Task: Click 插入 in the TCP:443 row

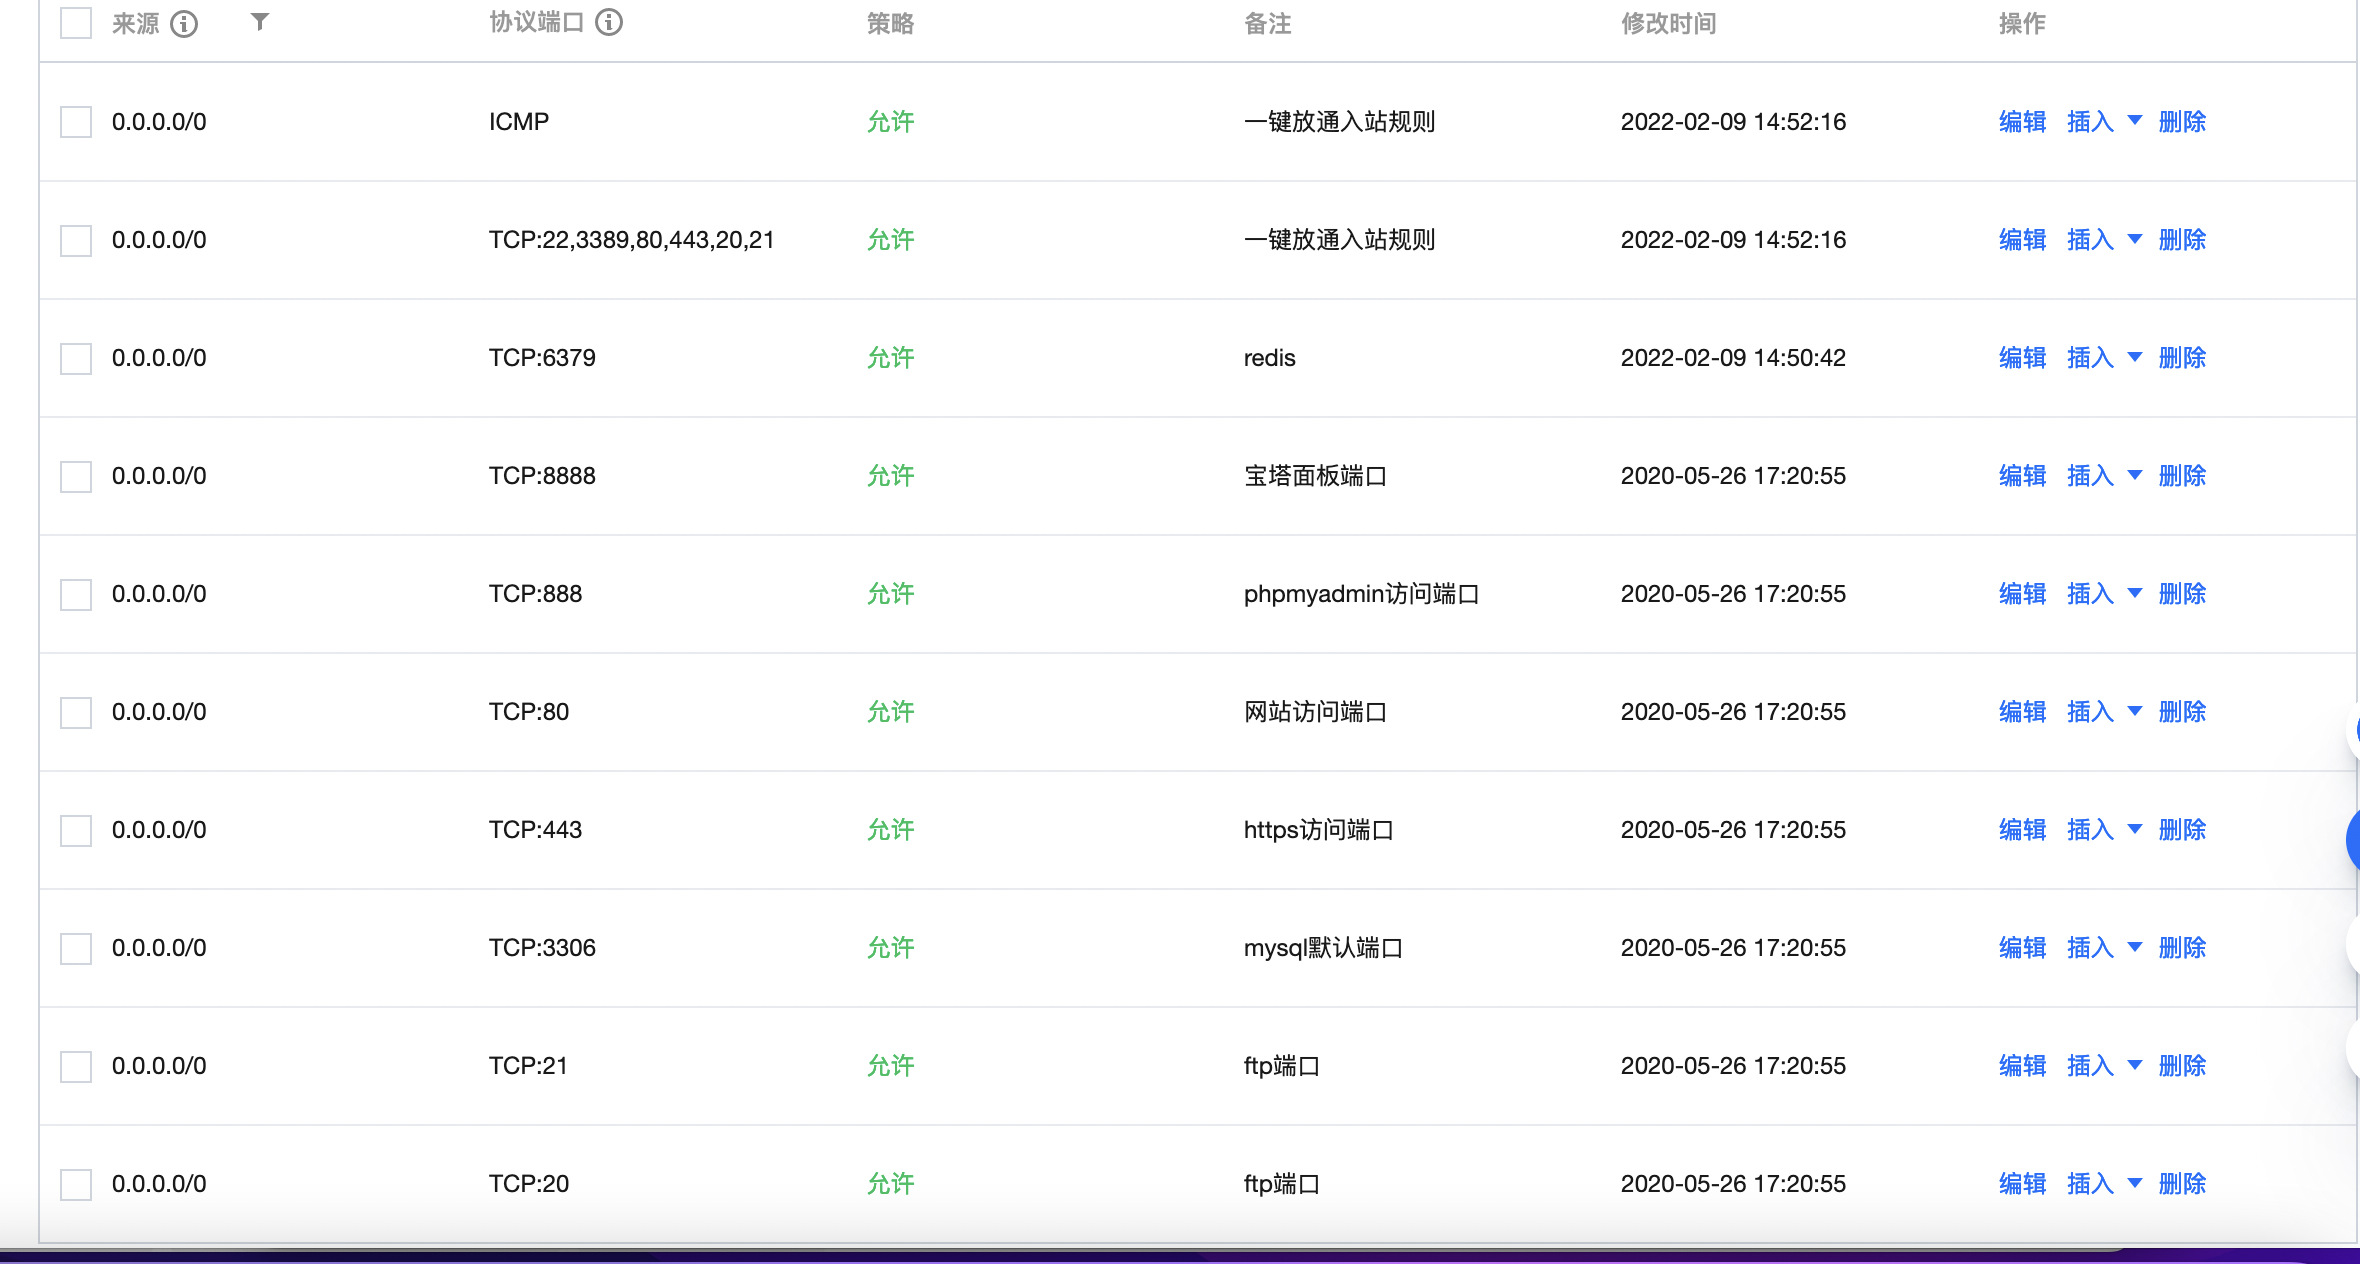Action: point(2090,830)
